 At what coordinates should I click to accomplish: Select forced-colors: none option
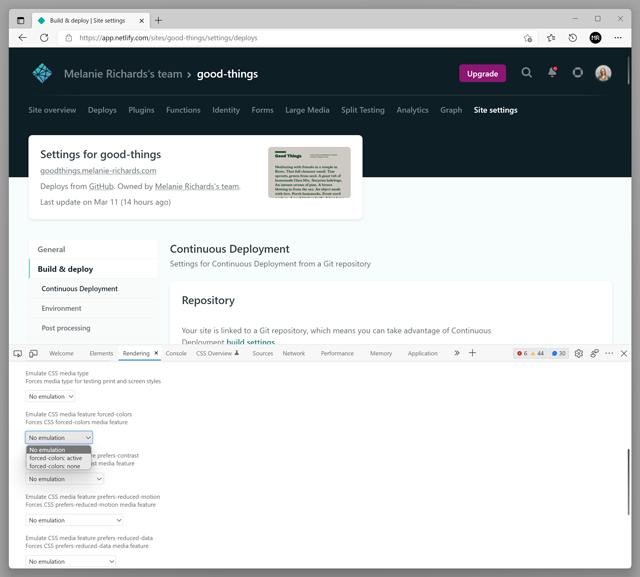(x=58, y=466)
